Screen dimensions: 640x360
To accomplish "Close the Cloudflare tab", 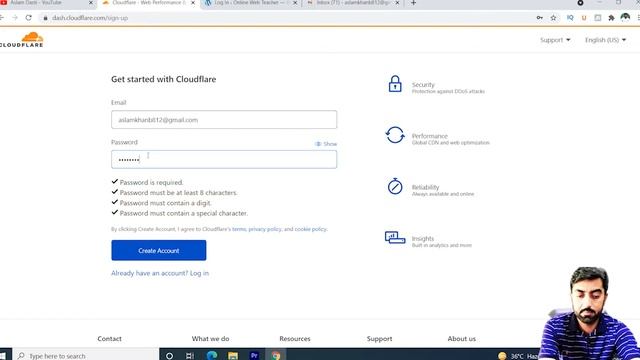I will [193, 3].
